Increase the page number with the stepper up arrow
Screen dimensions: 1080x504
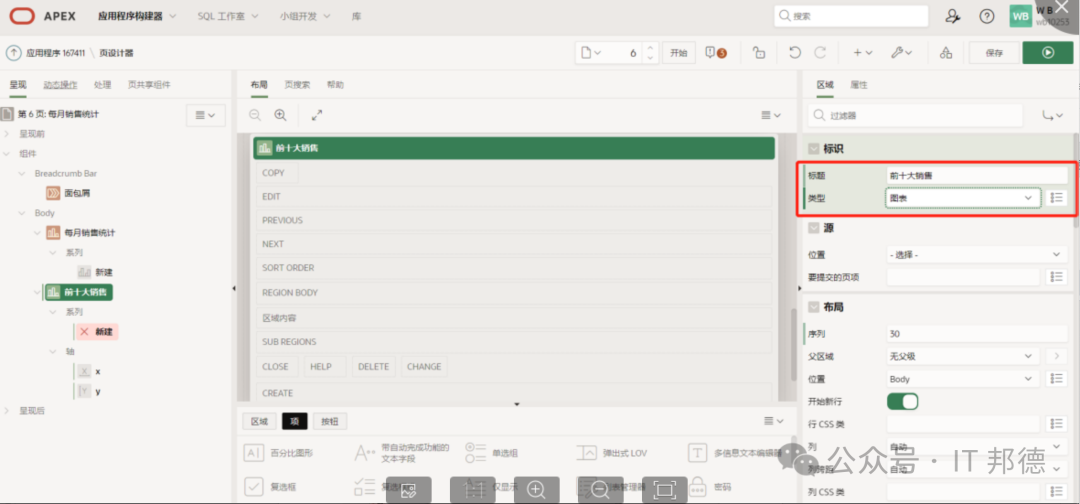(x=650, y=48)
